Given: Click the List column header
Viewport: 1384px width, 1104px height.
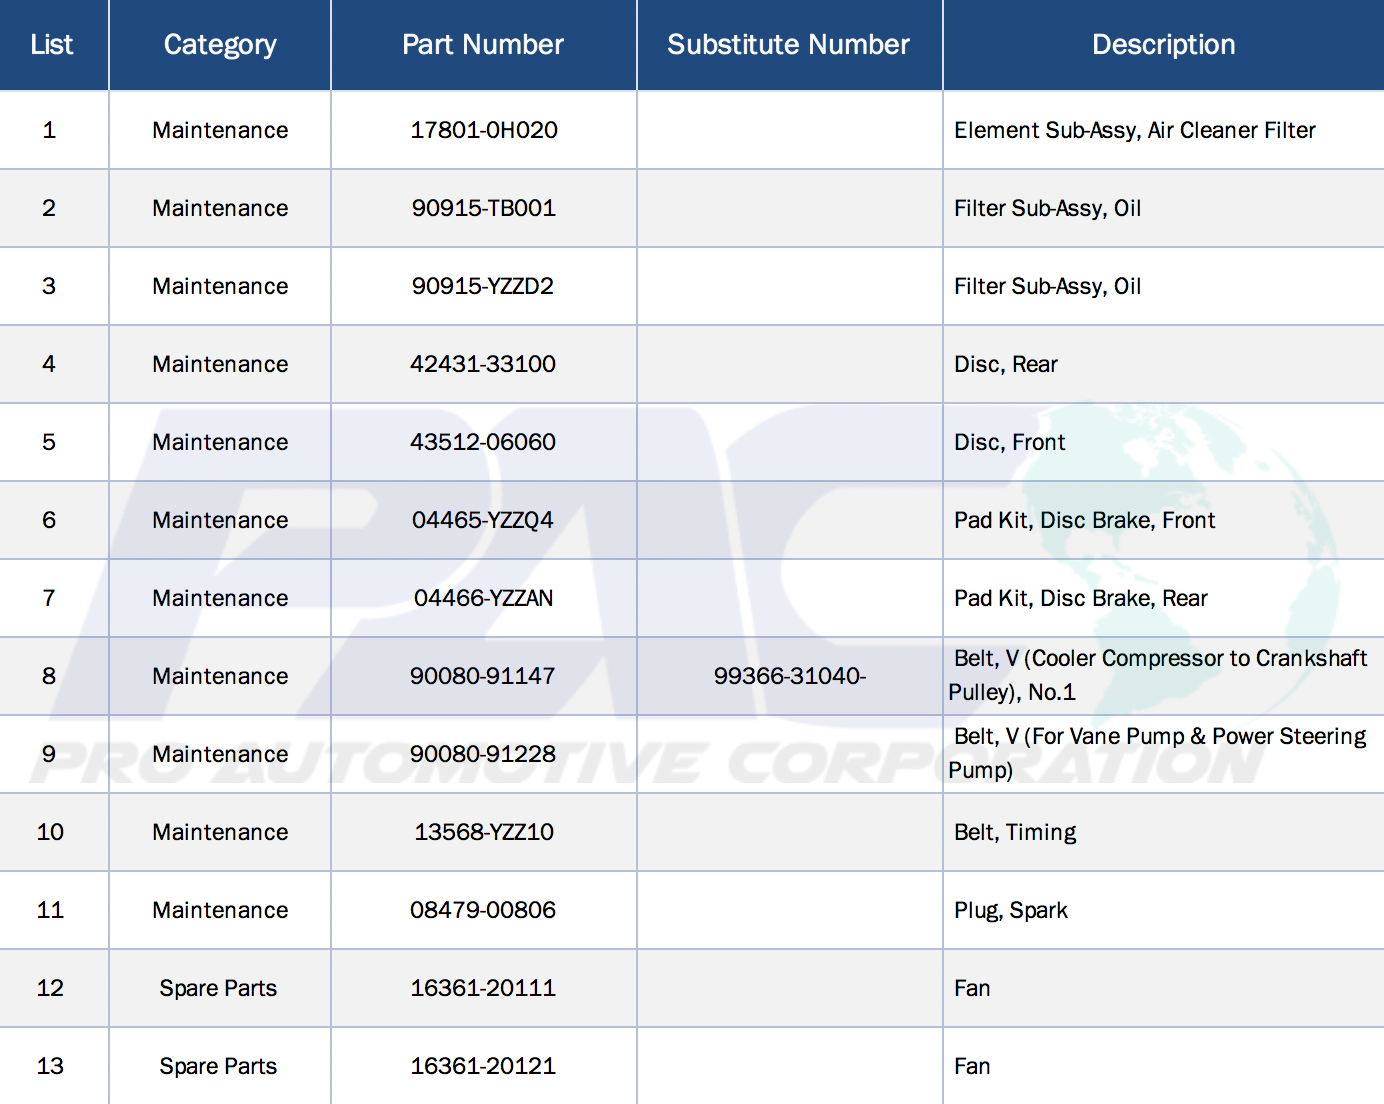Looking at the screenshot, I should [x=52, y=45].
